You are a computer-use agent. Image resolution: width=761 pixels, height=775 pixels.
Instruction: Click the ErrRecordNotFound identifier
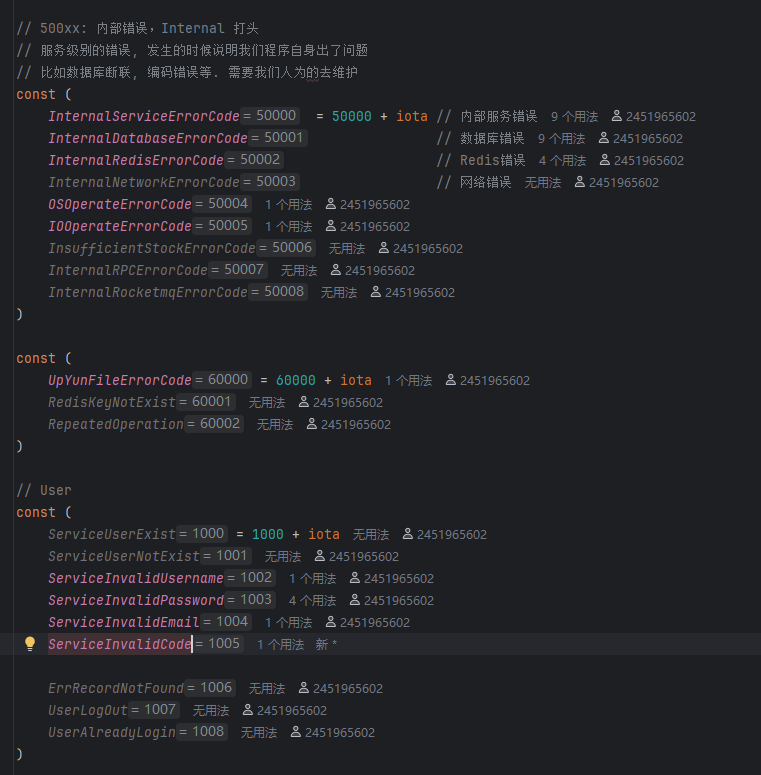click(x=116, y=688)
